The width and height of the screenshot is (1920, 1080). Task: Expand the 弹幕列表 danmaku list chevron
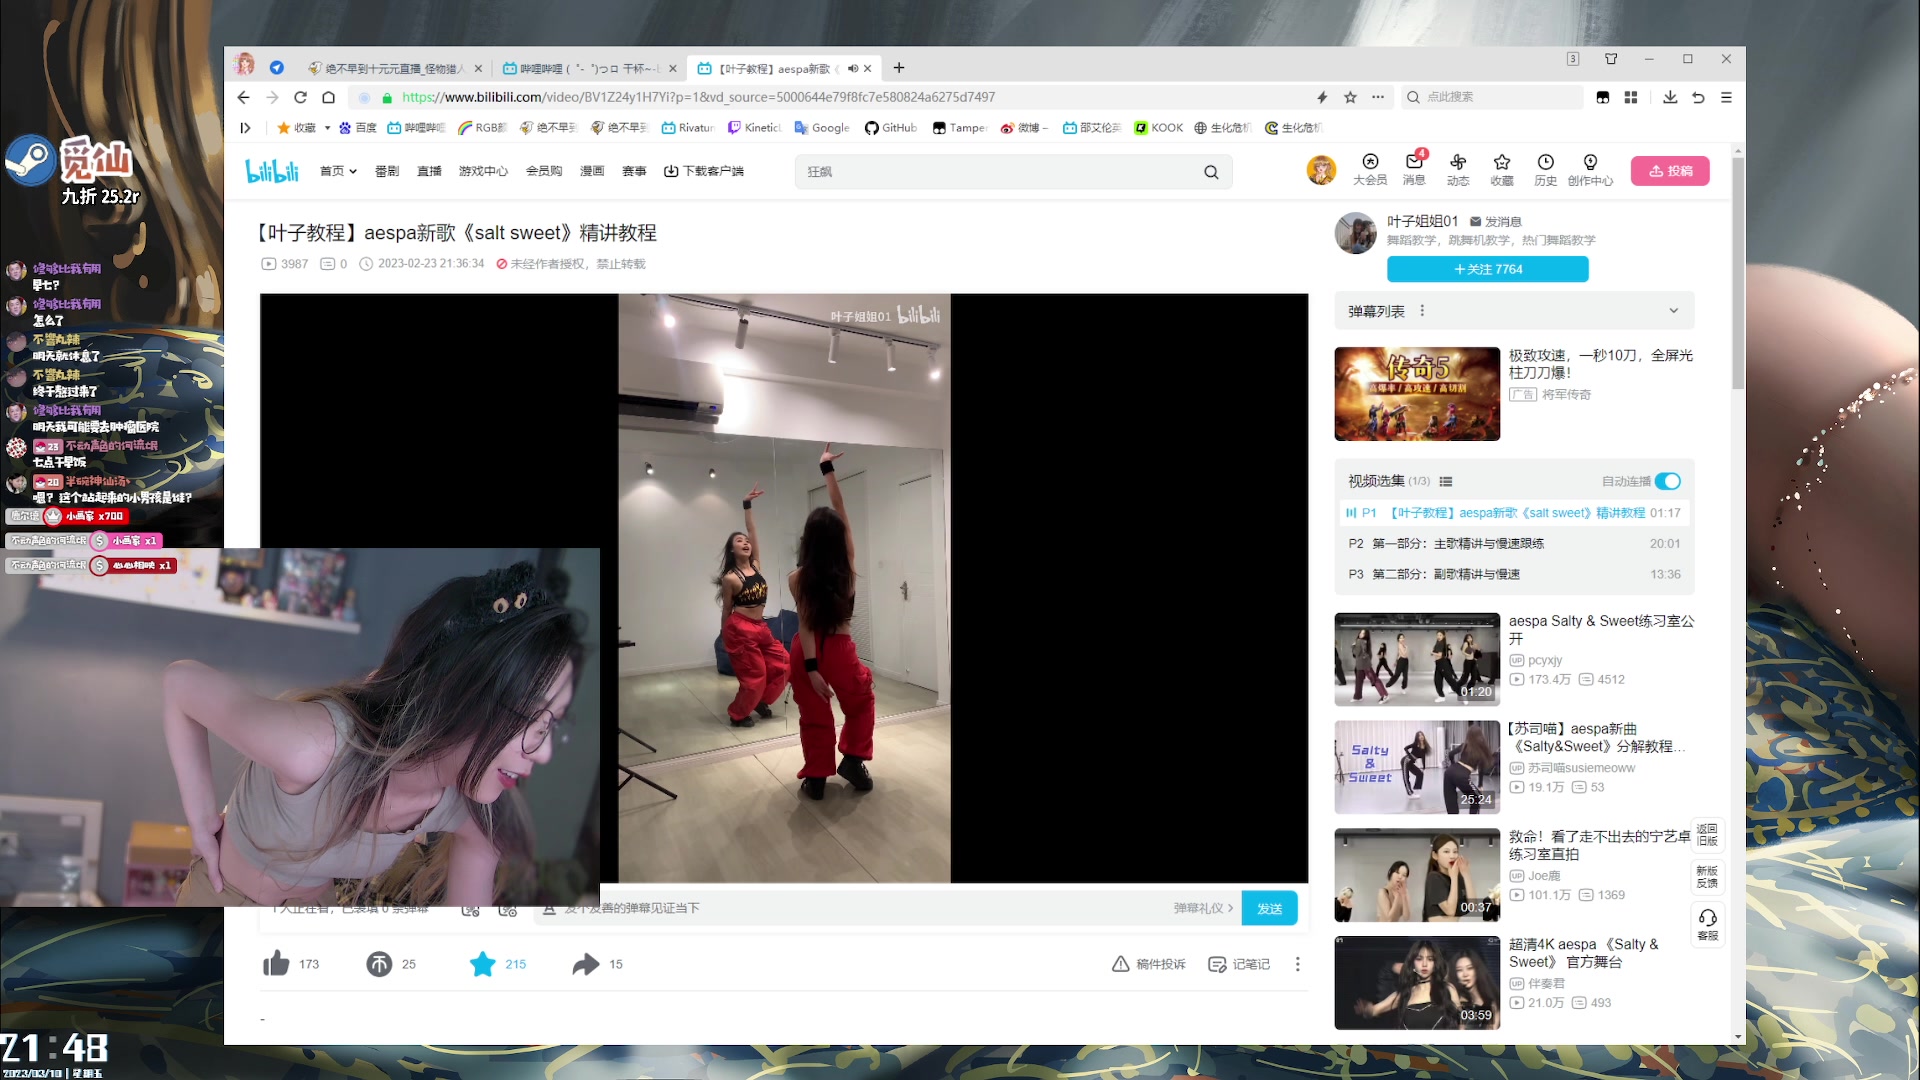[x=1674, y=311]
